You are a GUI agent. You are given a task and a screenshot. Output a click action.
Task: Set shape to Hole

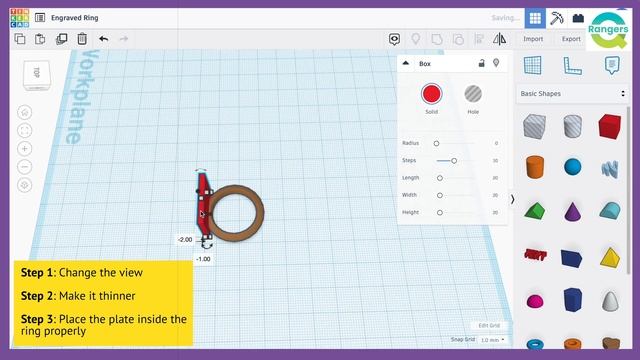tap(473, 94)
